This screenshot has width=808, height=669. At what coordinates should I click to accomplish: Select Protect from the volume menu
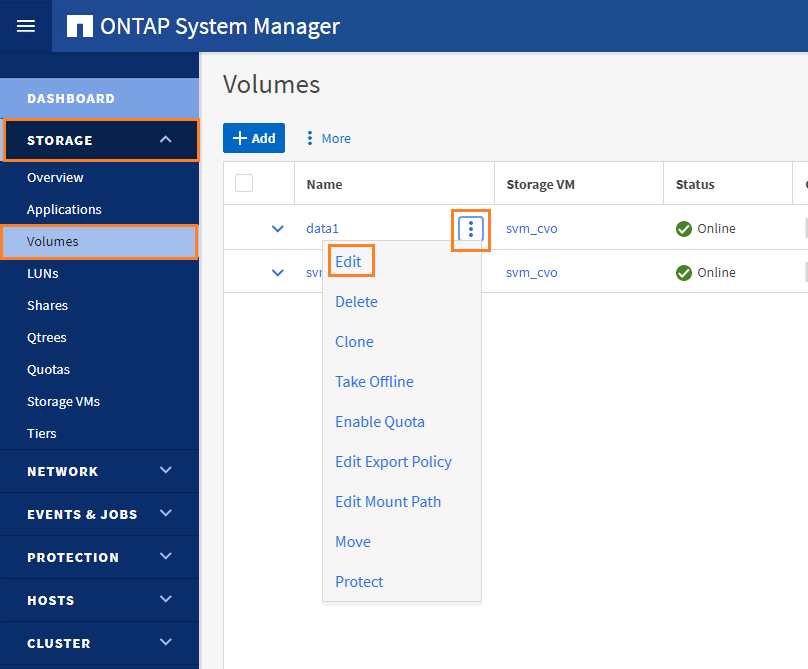click(359, 582)
